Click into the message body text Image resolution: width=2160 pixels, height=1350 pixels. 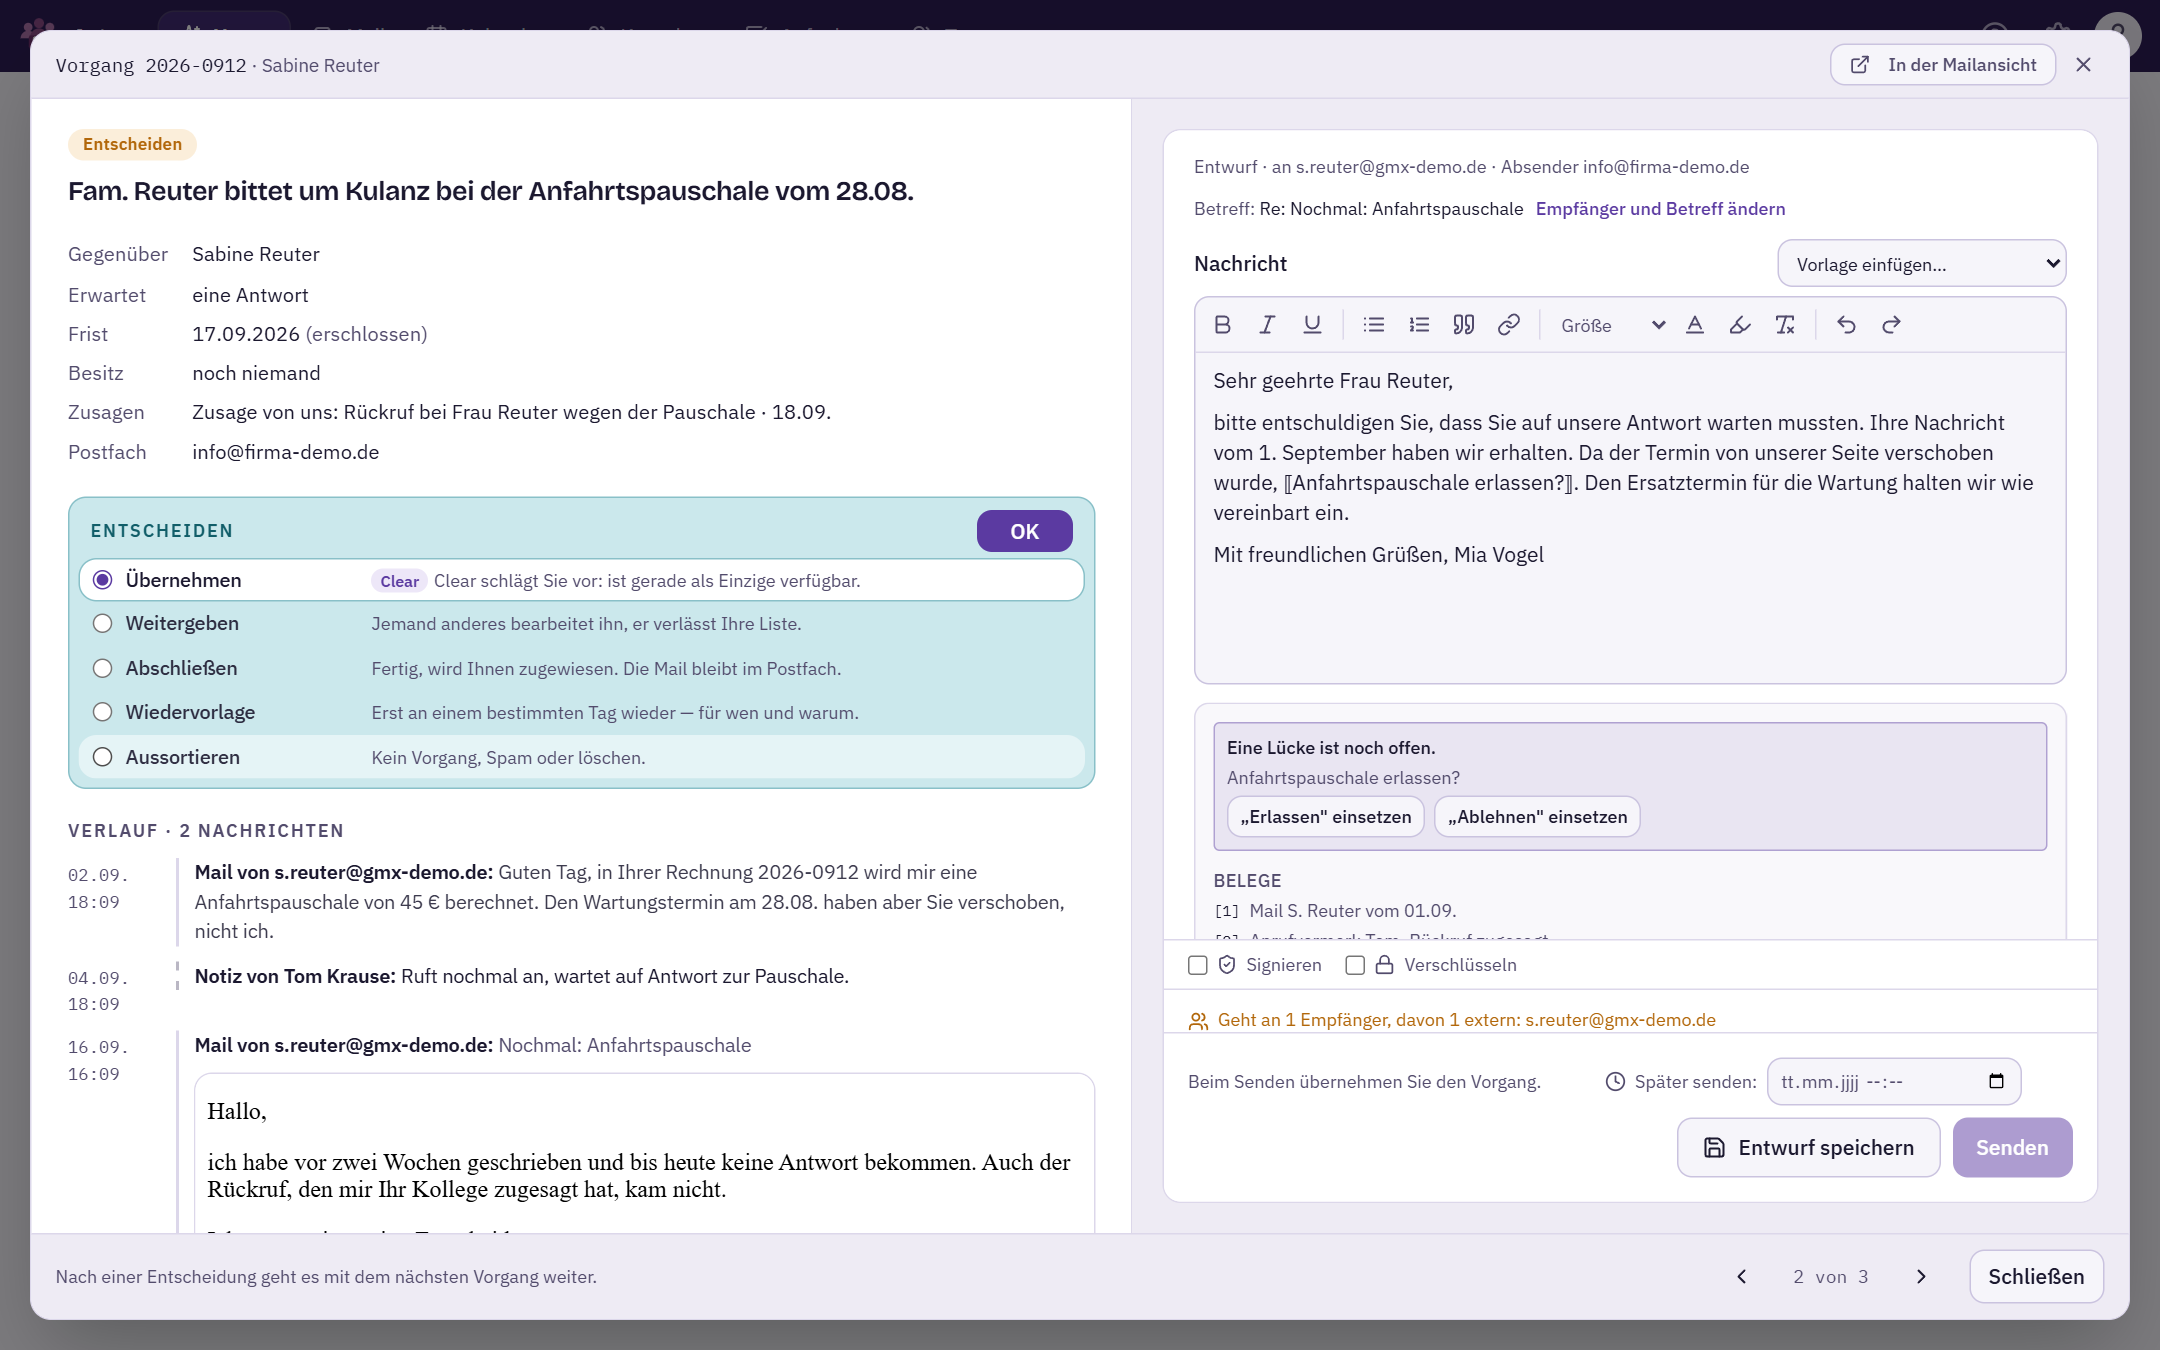(1630, 517)
